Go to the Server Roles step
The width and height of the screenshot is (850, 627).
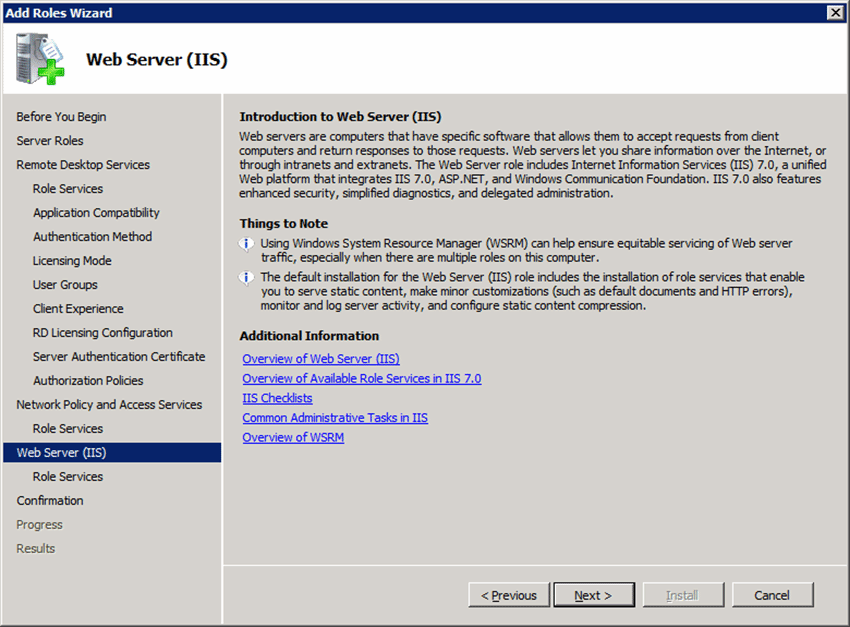tap(50, 141)
